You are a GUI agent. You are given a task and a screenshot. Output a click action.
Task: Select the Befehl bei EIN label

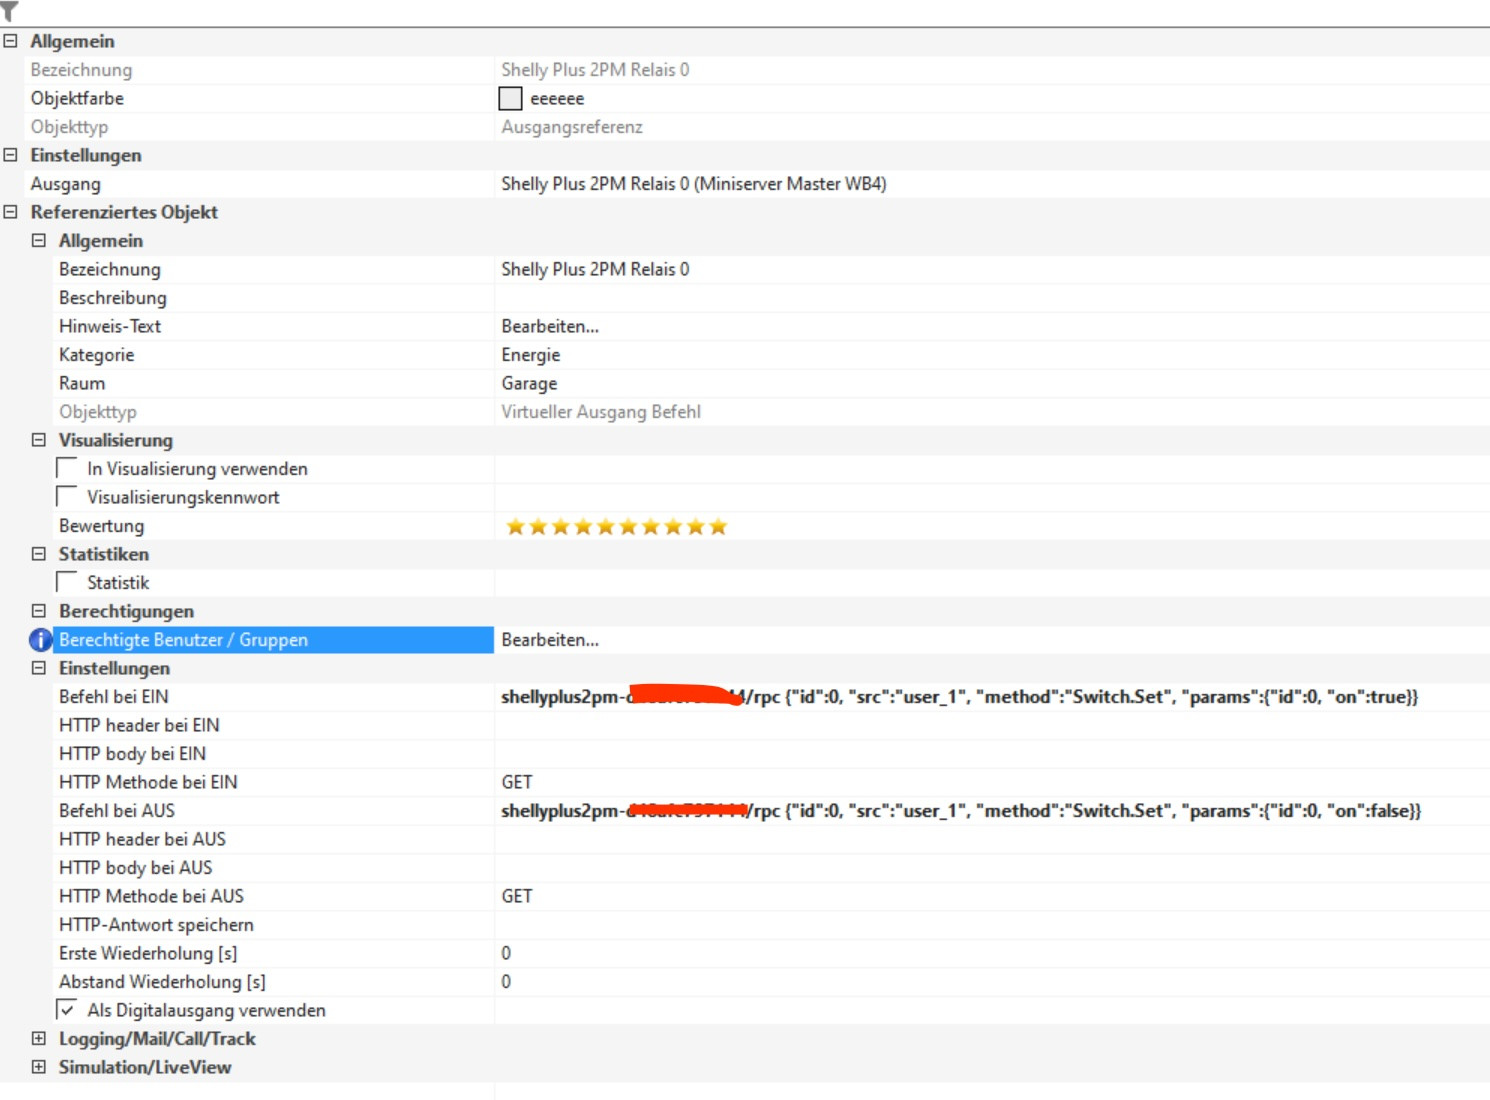[114, 697]
